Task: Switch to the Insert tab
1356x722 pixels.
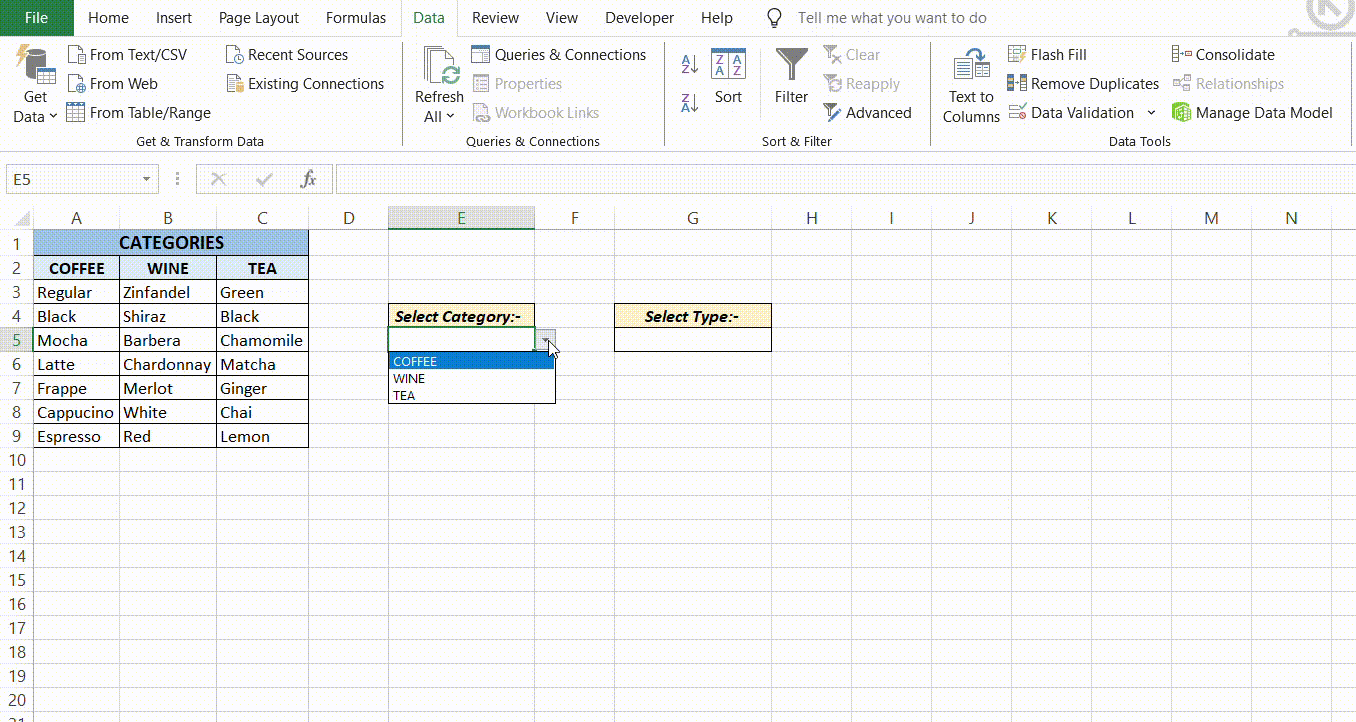Action: pos(174,18)
